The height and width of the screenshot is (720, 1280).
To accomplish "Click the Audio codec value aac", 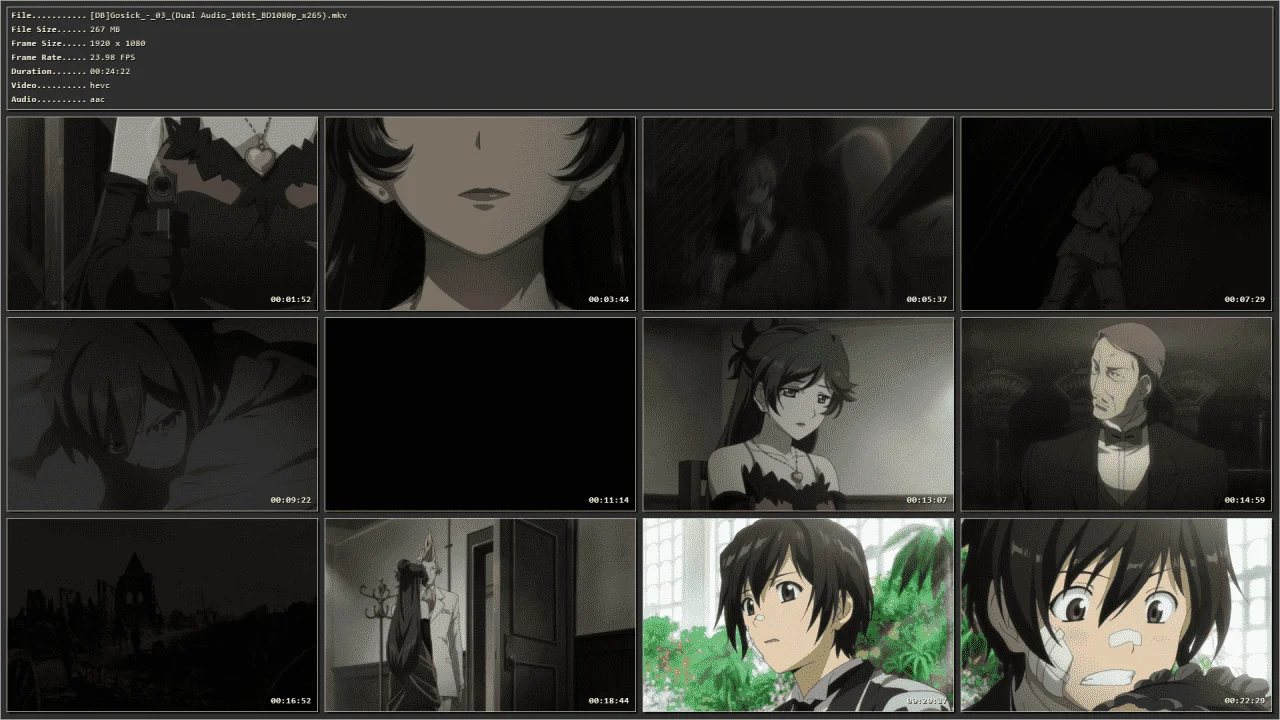I will [x=97, y=100].
